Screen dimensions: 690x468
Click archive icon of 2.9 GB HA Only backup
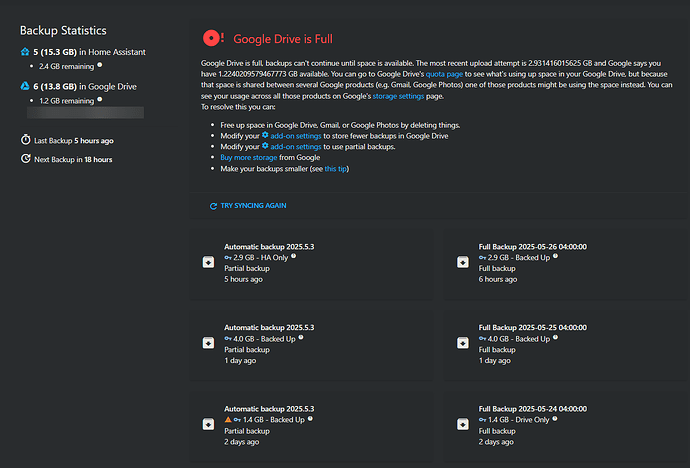click(209, 262)
